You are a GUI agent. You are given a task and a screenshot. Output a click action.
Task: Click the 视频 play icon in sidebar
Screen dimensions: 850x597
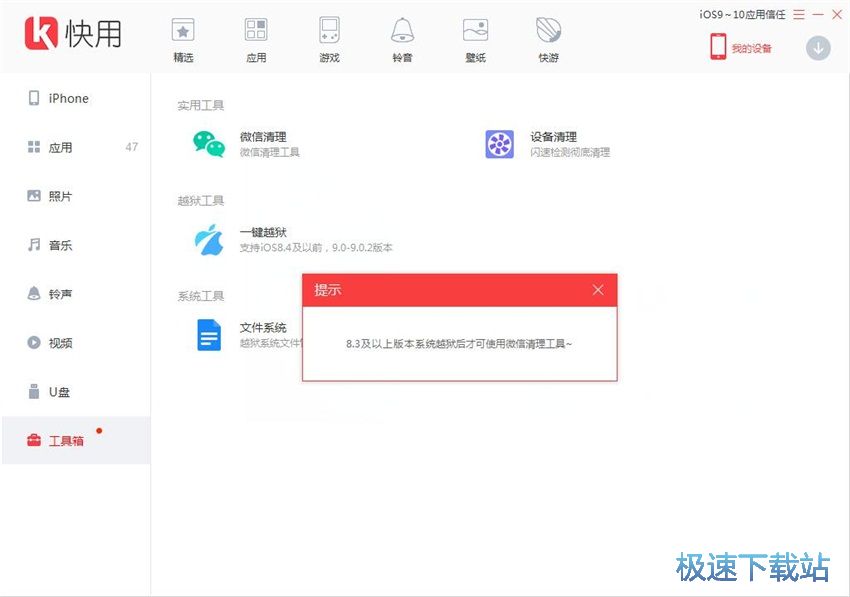[34, 342]
